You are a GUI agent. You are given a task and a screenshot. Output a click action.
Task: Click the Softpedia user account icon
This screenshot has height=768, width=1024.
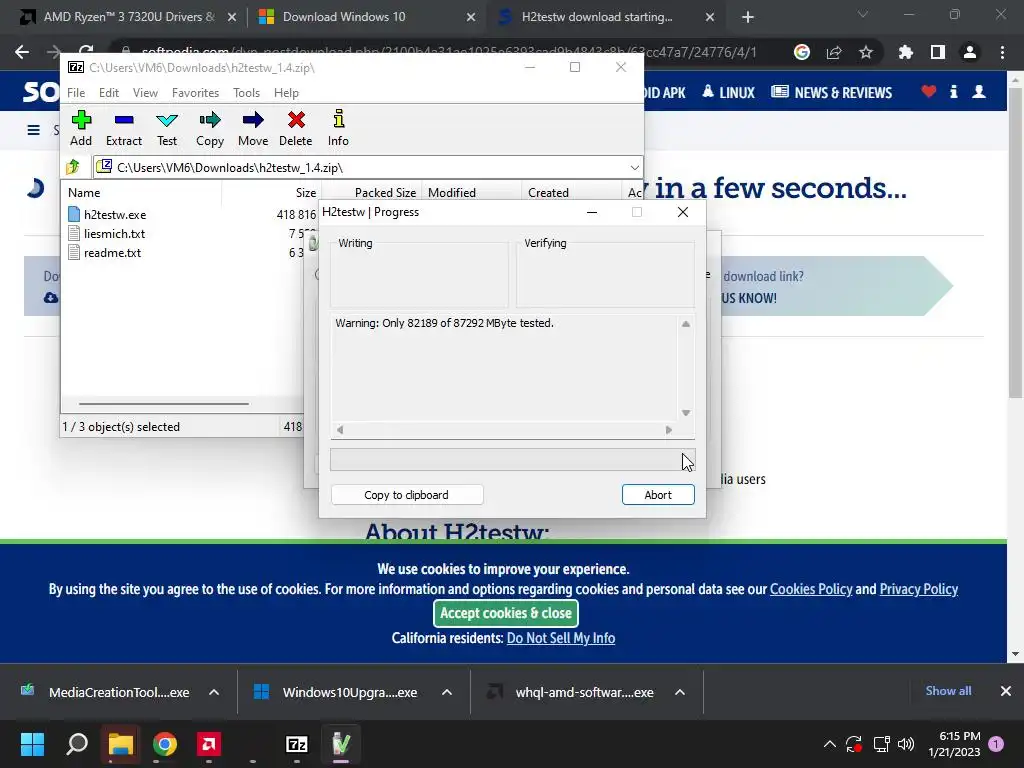tap(979, 91)
